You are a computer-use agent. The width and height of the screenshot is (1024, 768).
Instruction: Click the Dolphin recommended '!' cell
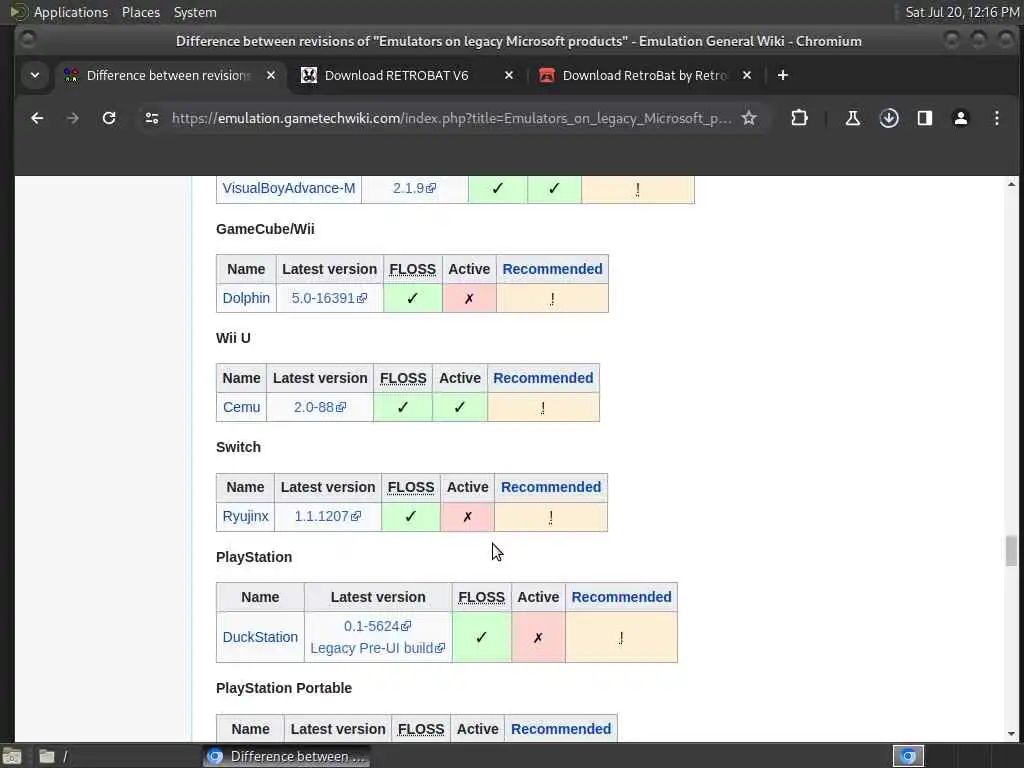click(x=552, y=298)
